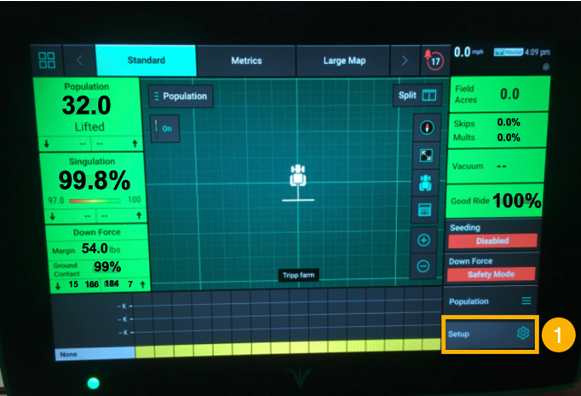Open the home grid menu icon
The height and width of the screenshot is (396, 581).
[x=47, y=60]
